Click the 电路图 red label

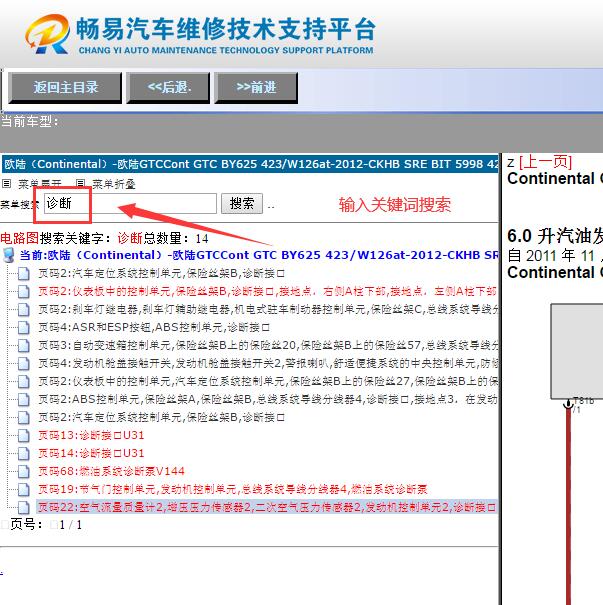tap(19, 238)
